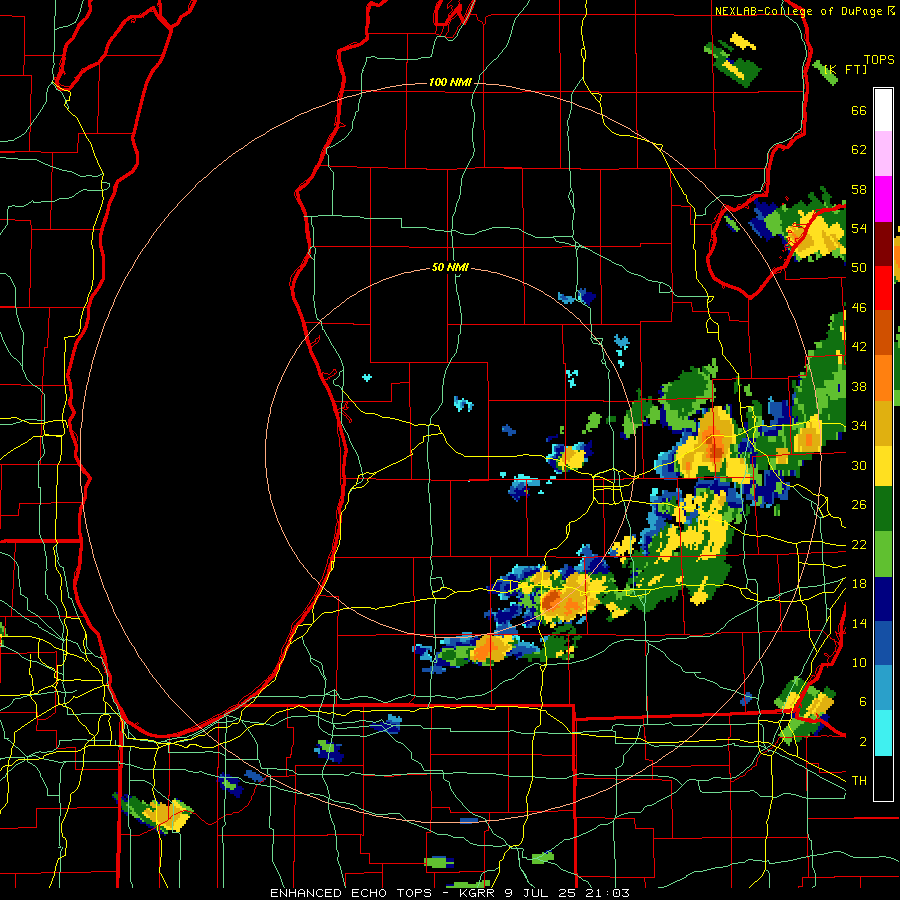Click the legend value '38'
The height and width of the screenshot is (900, 900).
tap(859, 386)
